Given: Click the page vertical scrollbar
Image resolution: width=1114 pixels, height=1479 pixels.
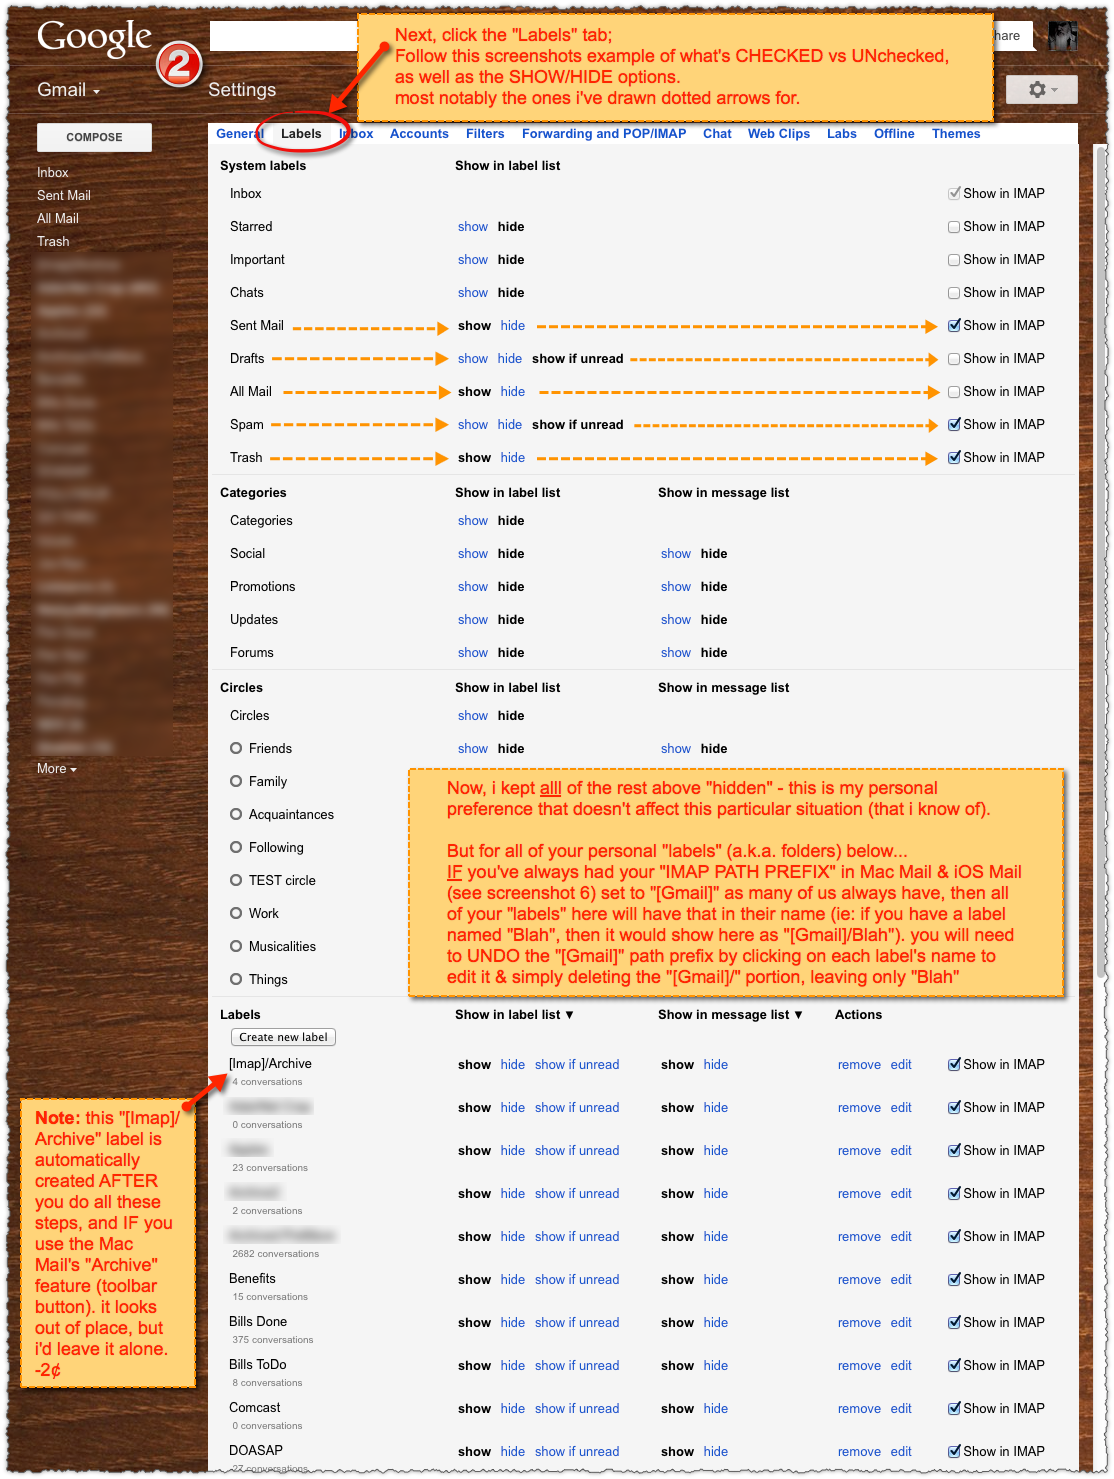Looking at the screenshot, I should coord(1101,560).
